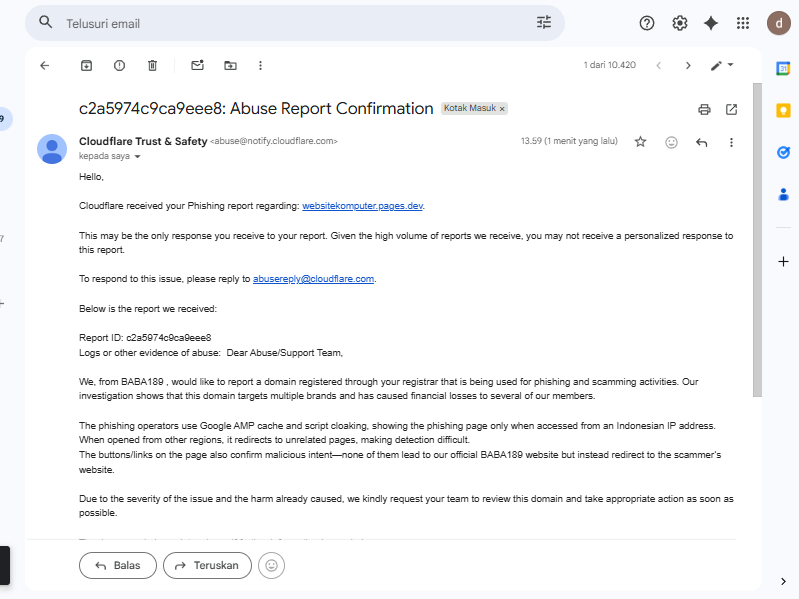Add emoji reaction in message header
This screenshot has height=599, width=799.
click(672, 142)
